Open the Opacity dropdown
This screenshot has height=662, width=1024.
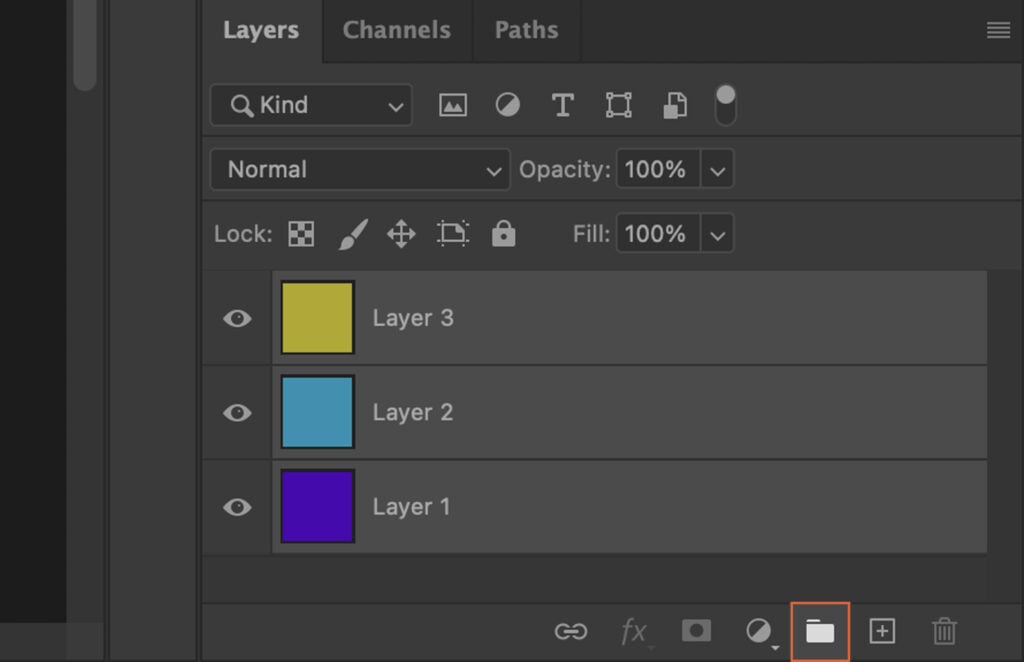718,169
